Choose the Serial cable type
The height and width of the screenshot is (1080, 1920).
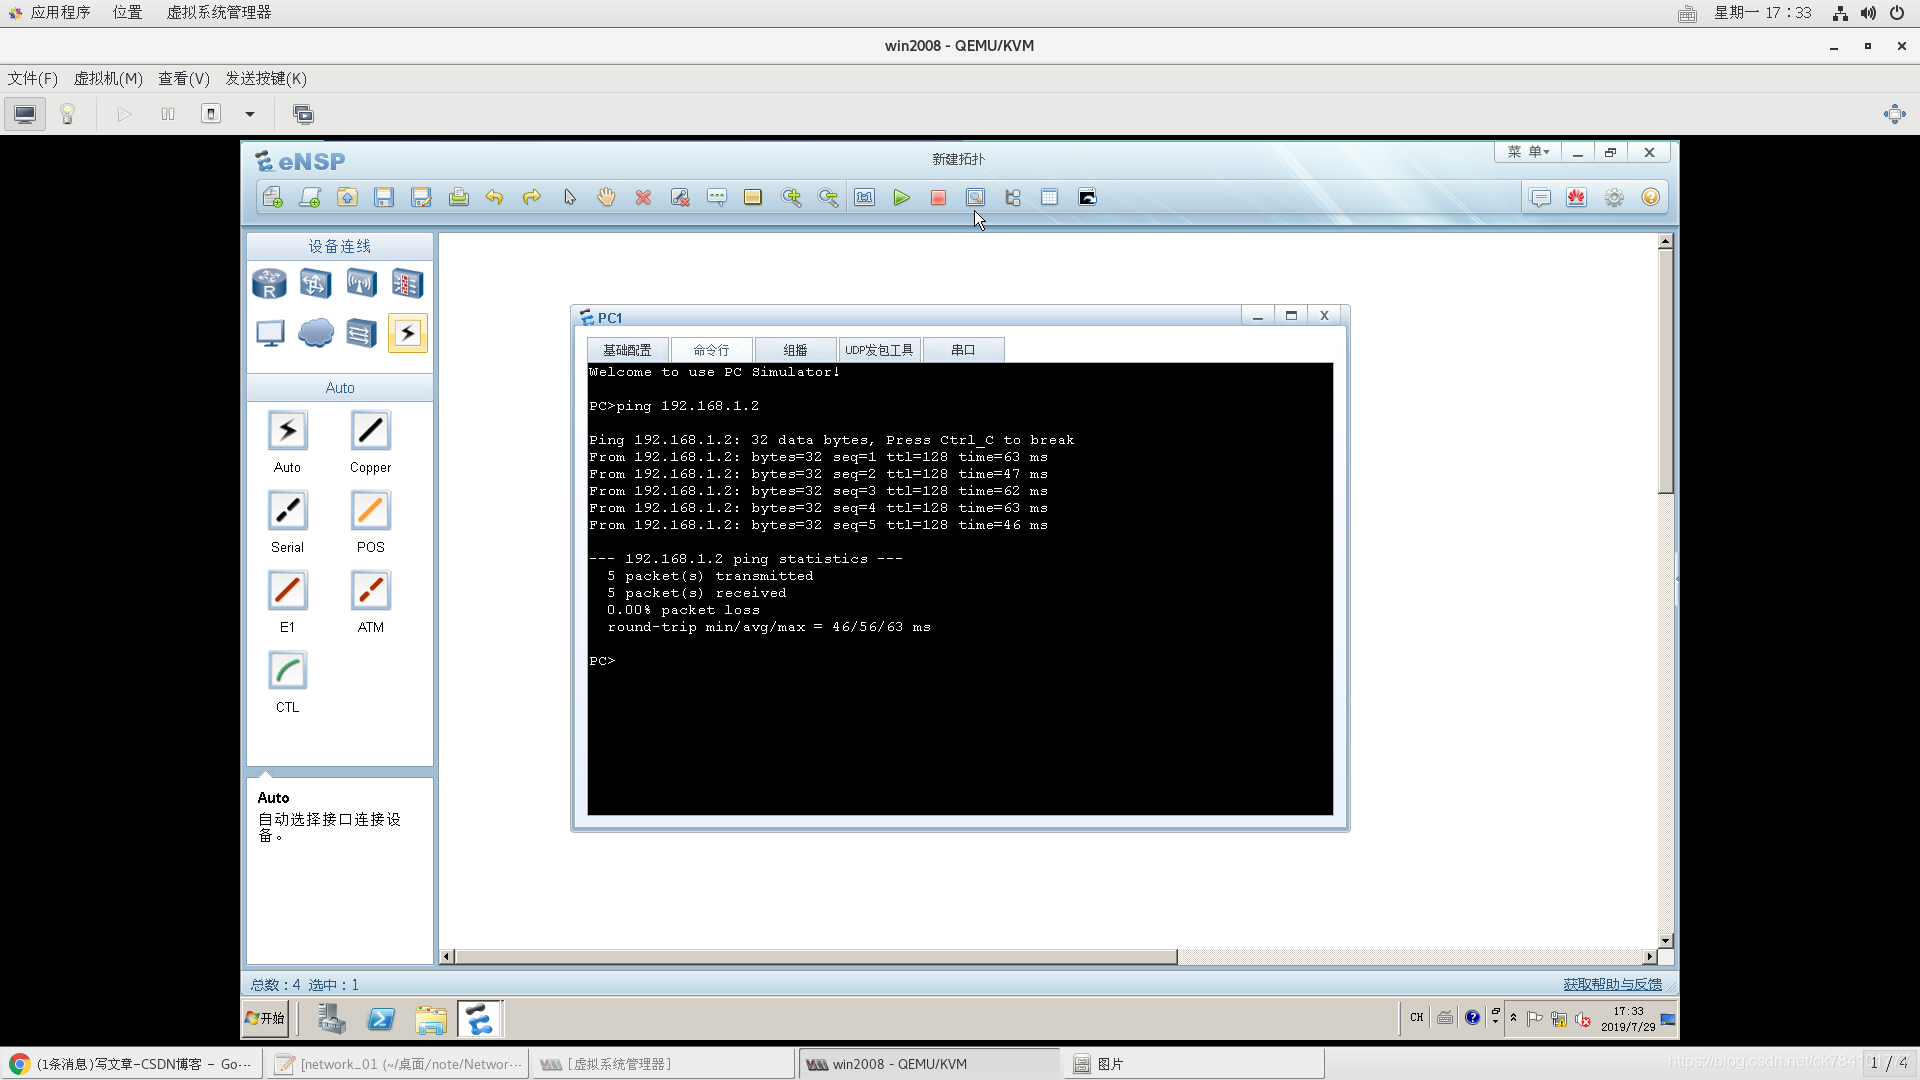[287, 512]
